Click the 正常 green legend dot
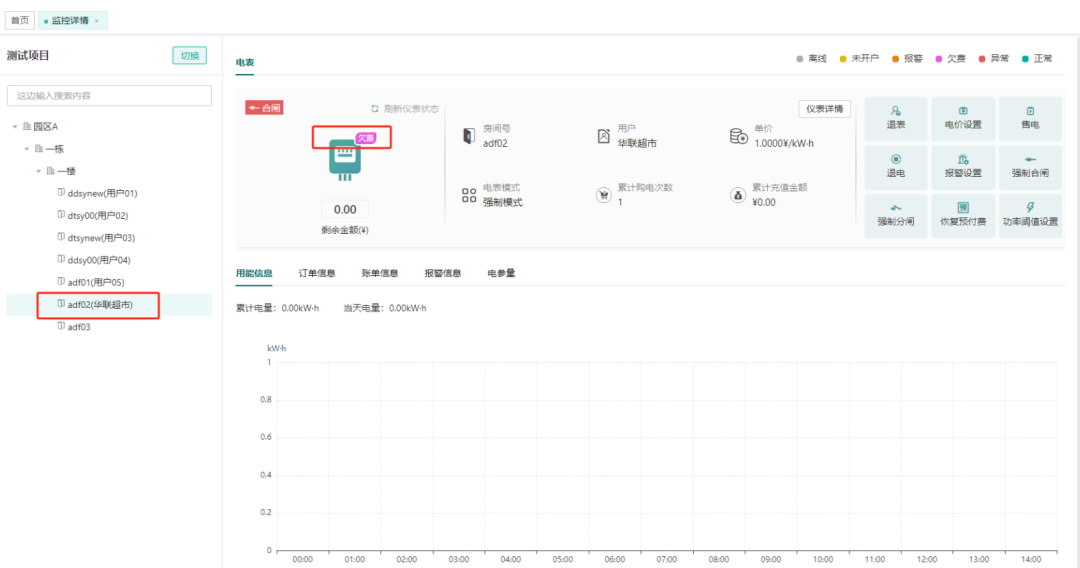 tap(1025, 59)
